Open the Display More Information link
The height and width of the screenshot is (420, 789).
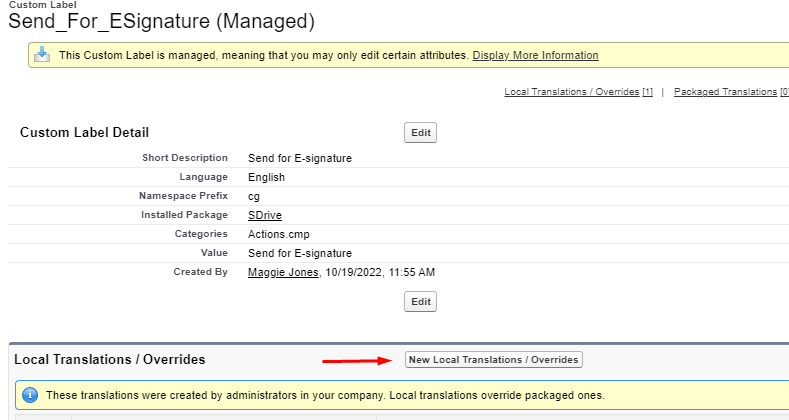click(535, 56)
